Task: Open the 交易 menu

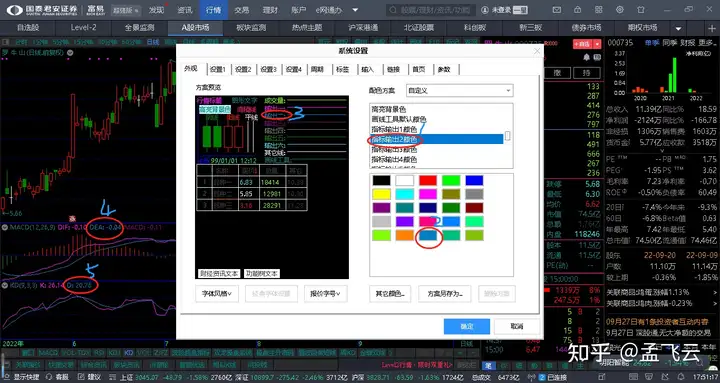Action: click(241, 10)
